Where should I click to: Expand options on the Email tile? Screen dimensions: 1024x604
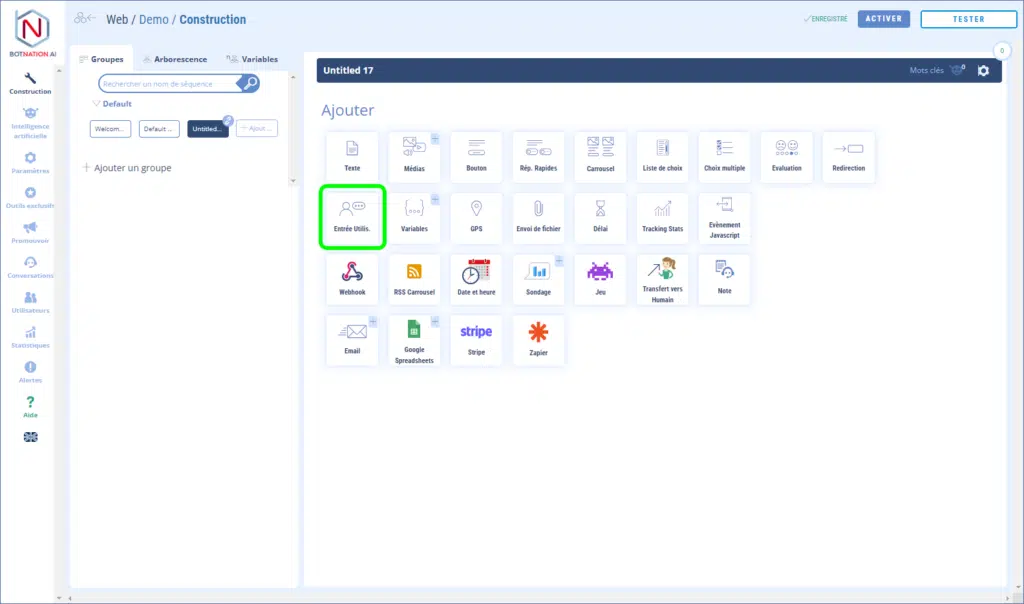373,322
